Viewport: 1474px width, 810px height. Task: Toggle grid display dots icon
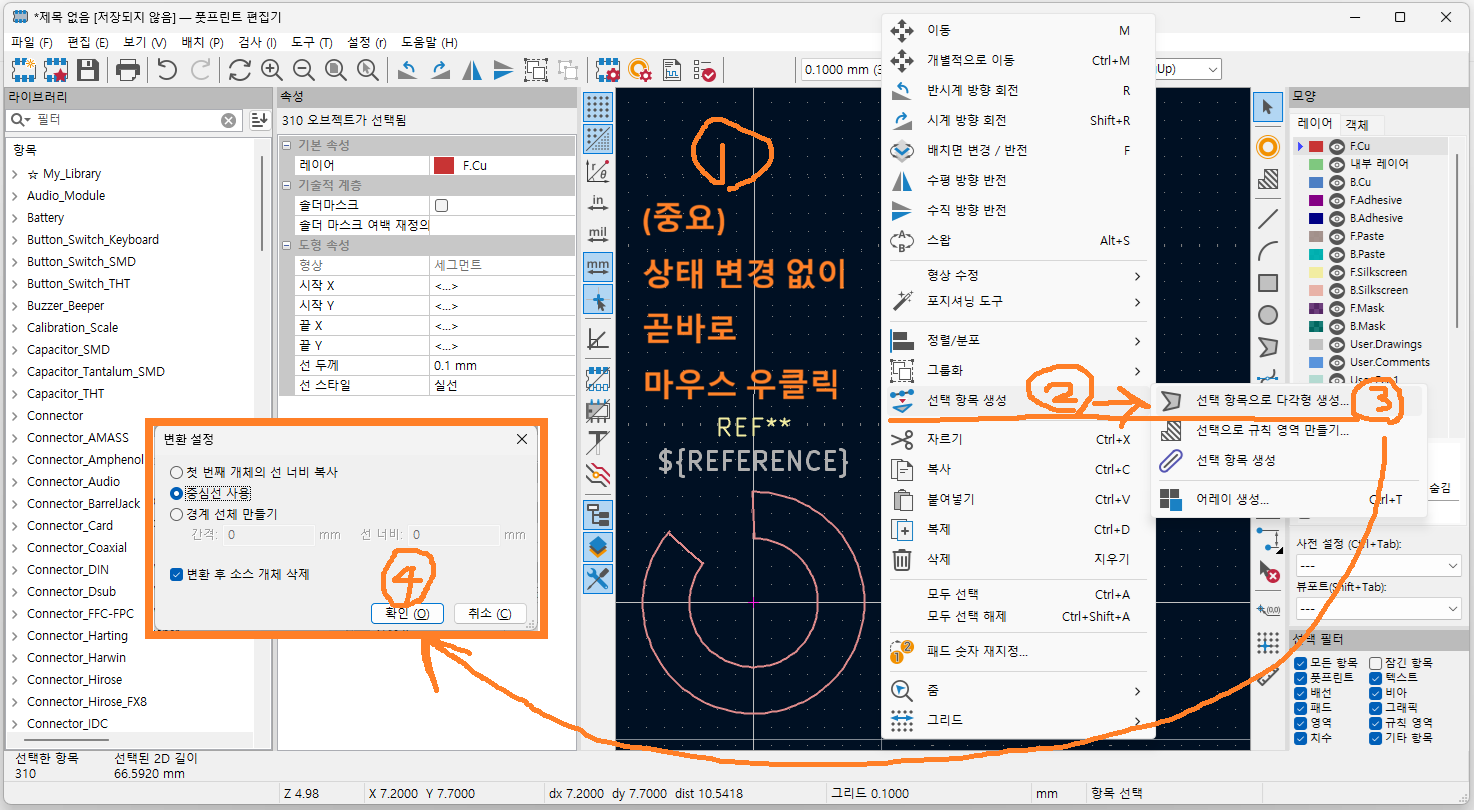point(598,106)
